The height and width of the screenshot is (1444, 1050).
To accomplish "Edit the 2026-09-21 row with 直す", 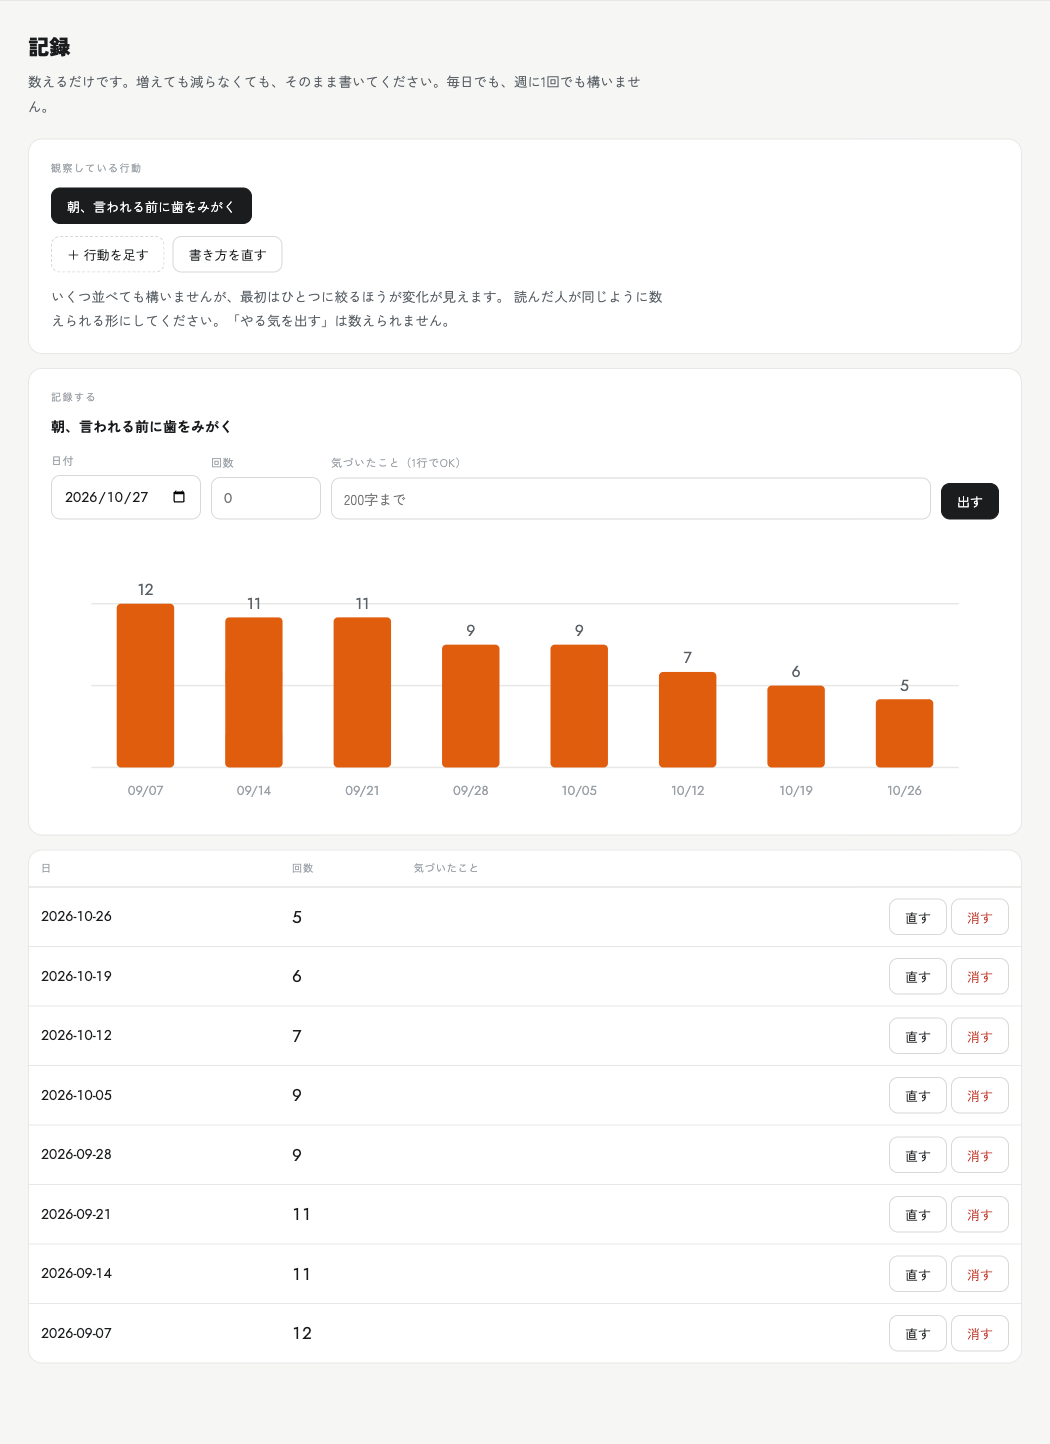I will click(918, 1214).
